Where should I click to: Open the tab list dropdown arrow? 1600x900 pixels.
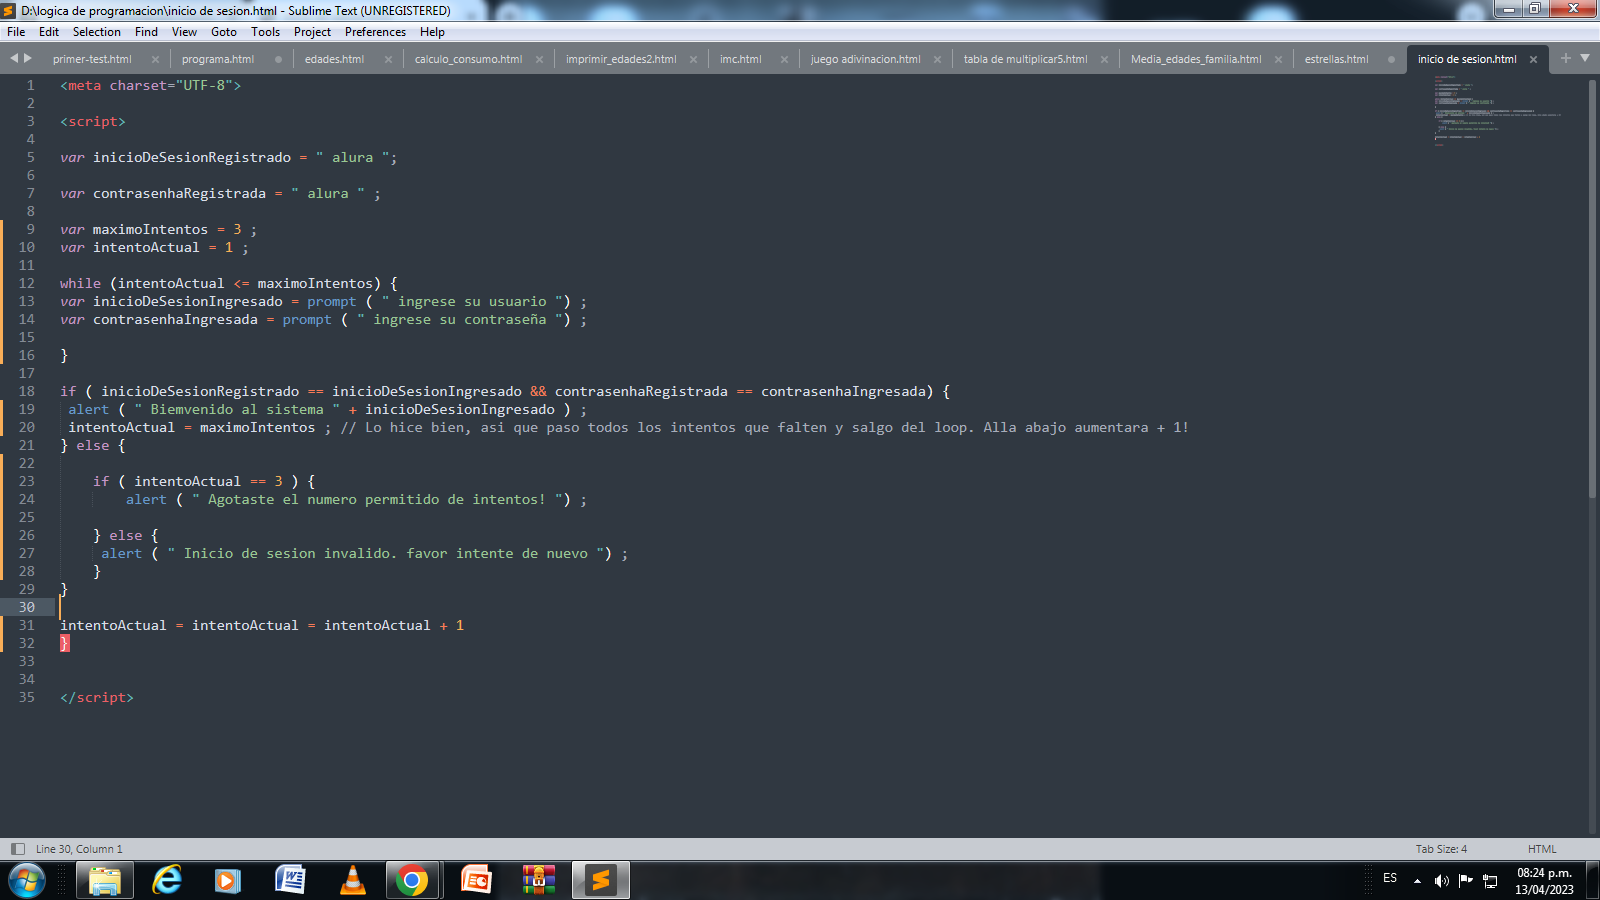(x=1585, y=58)
